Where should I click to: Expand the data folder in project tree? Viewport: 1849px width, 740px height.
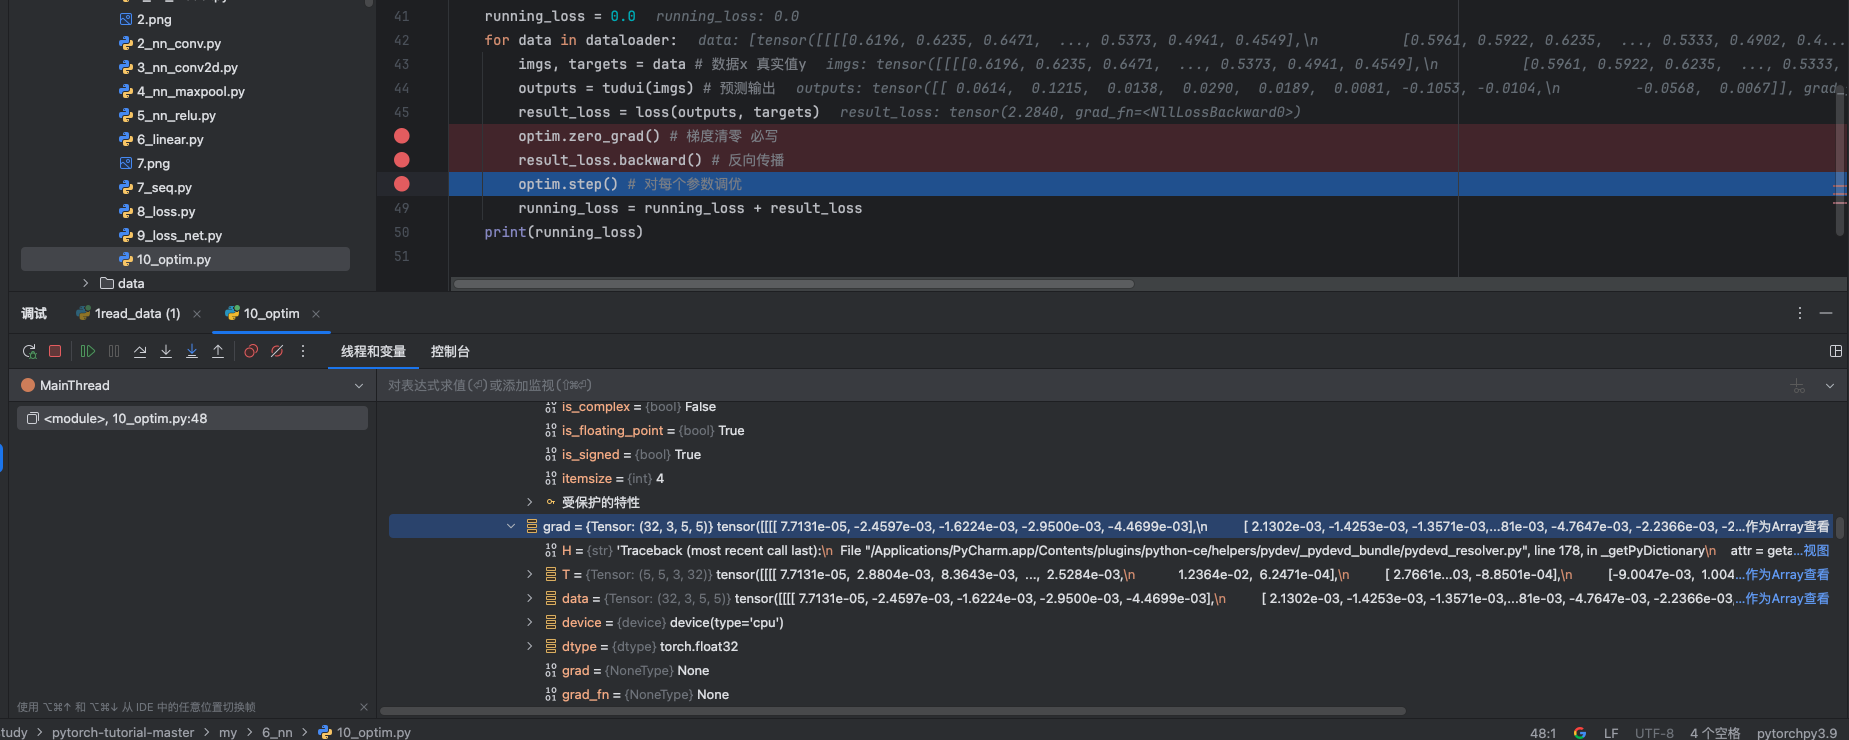[86, 283]
